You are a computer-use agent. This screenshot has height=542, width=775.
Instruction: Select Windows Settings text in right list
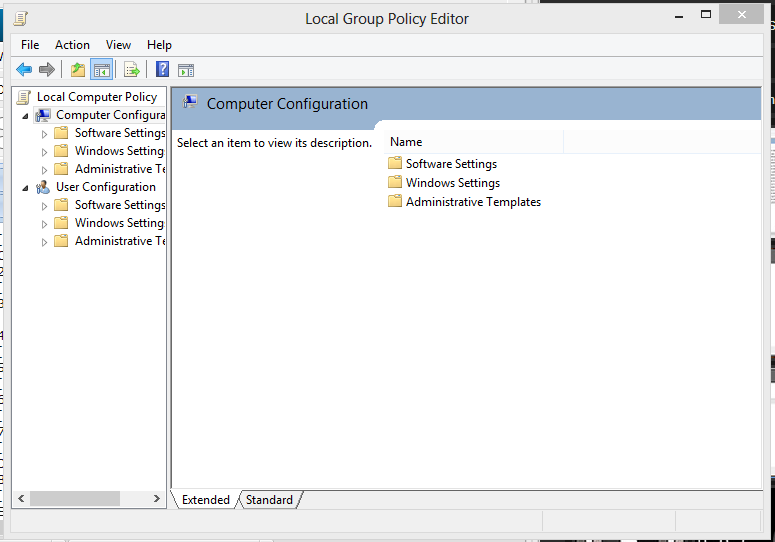[x=453, y=183]
